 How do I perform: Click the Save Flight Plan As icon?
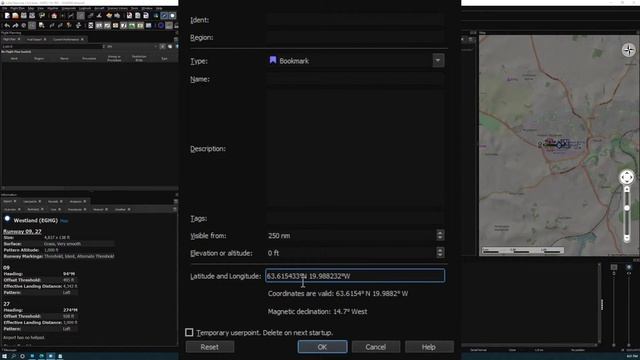click(x=32, y=16)
